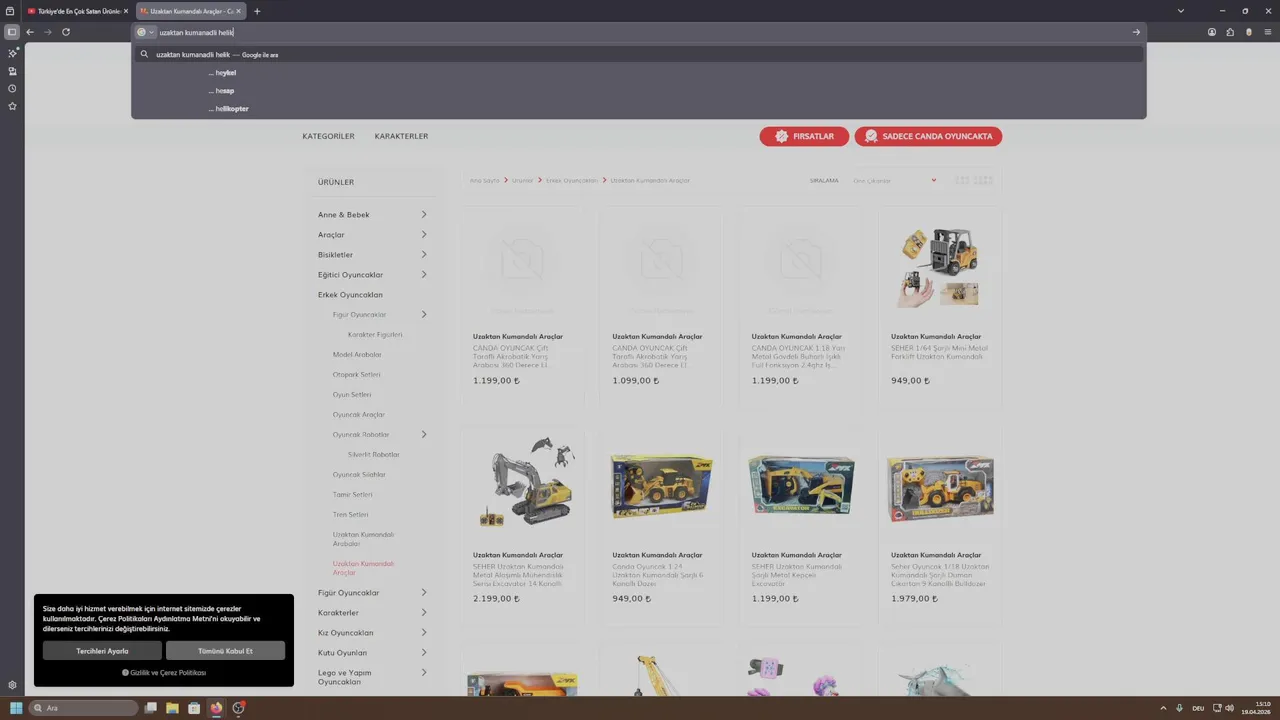Screen dimensions: 1280x720
Task: Open the SIRALAMA 'Öne Çıkanlar' sort dropdown
Action: point(894,180)
